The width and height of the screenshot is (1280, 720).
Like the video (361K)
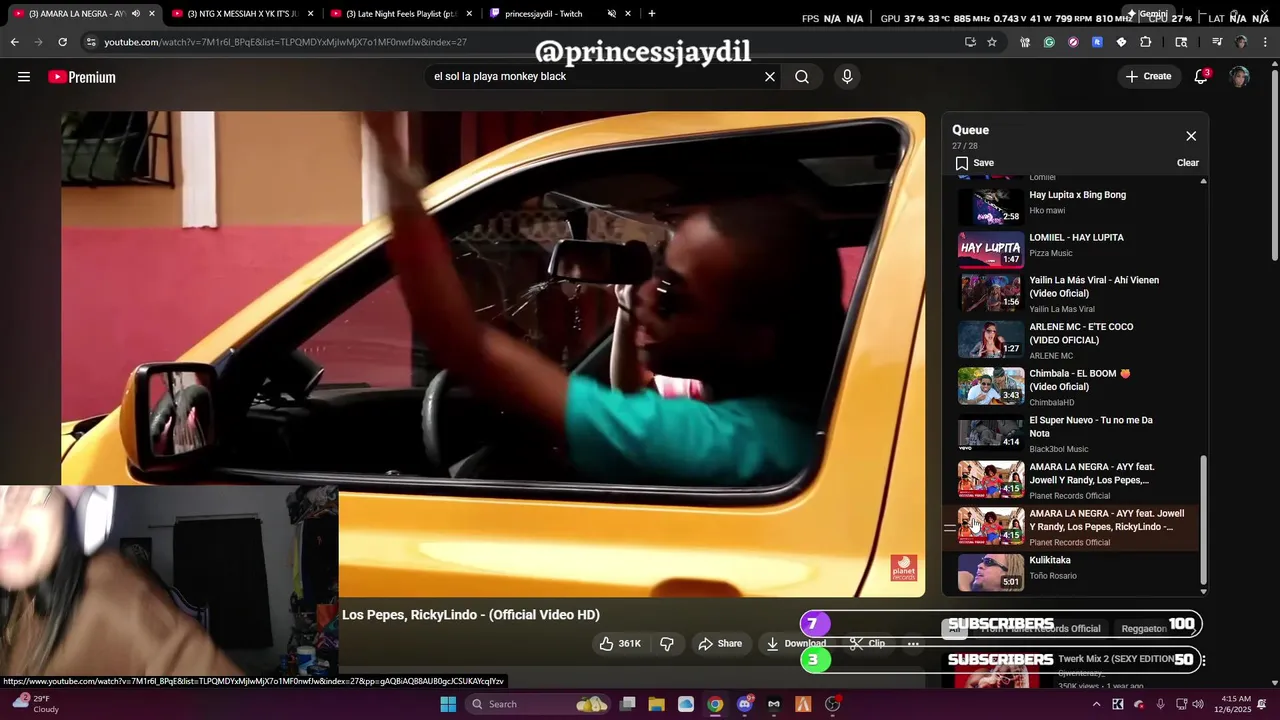(620, 643)
